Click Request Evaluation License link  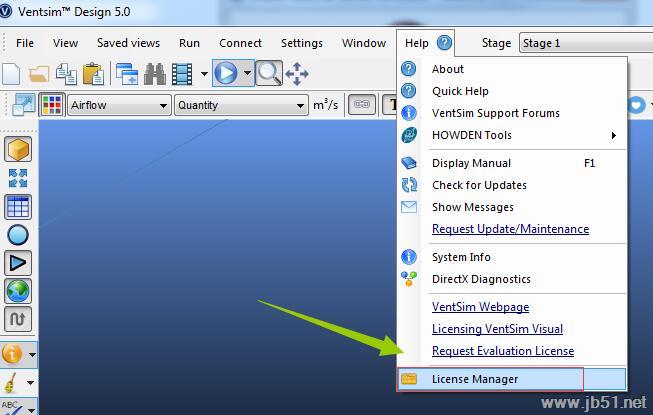[x=503, y=351]
